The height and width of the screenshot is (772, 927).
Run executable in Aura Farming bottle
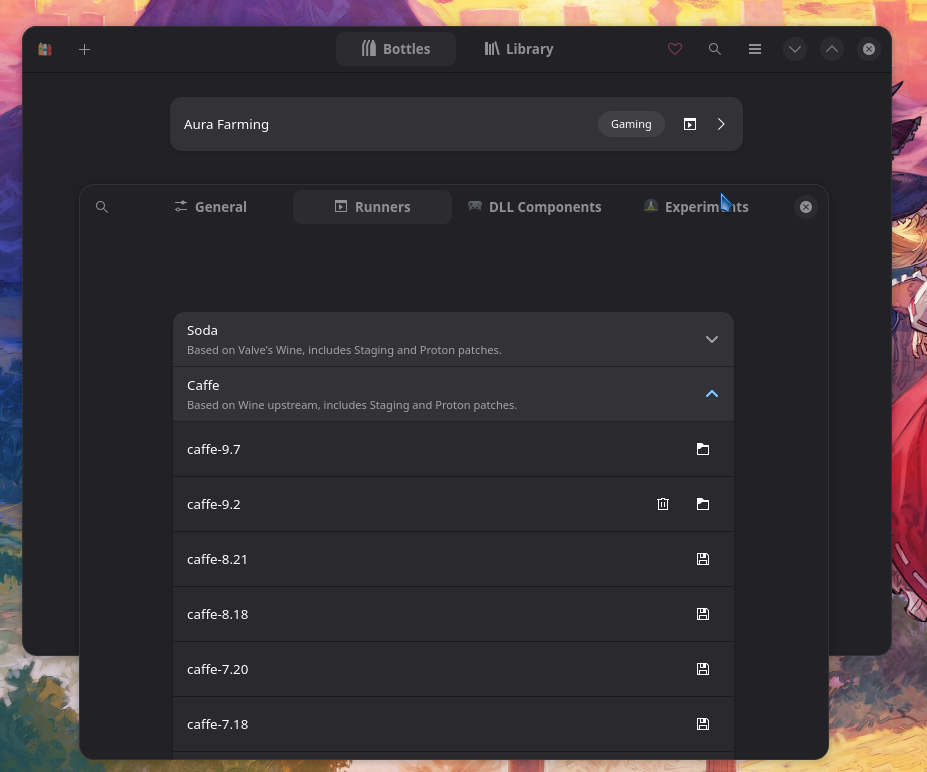pyautogui.click(x=690, y=124)
